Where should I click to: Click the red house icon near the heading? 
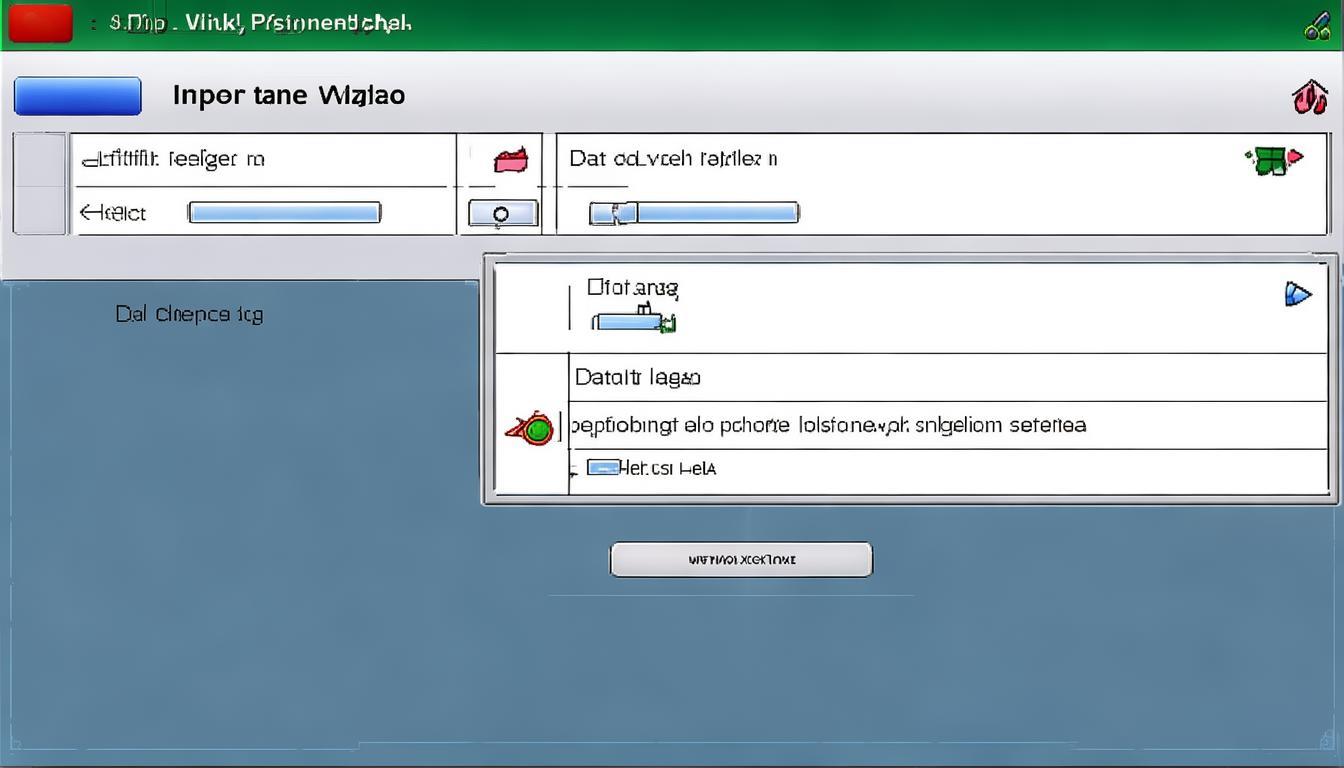(1309, 97)
